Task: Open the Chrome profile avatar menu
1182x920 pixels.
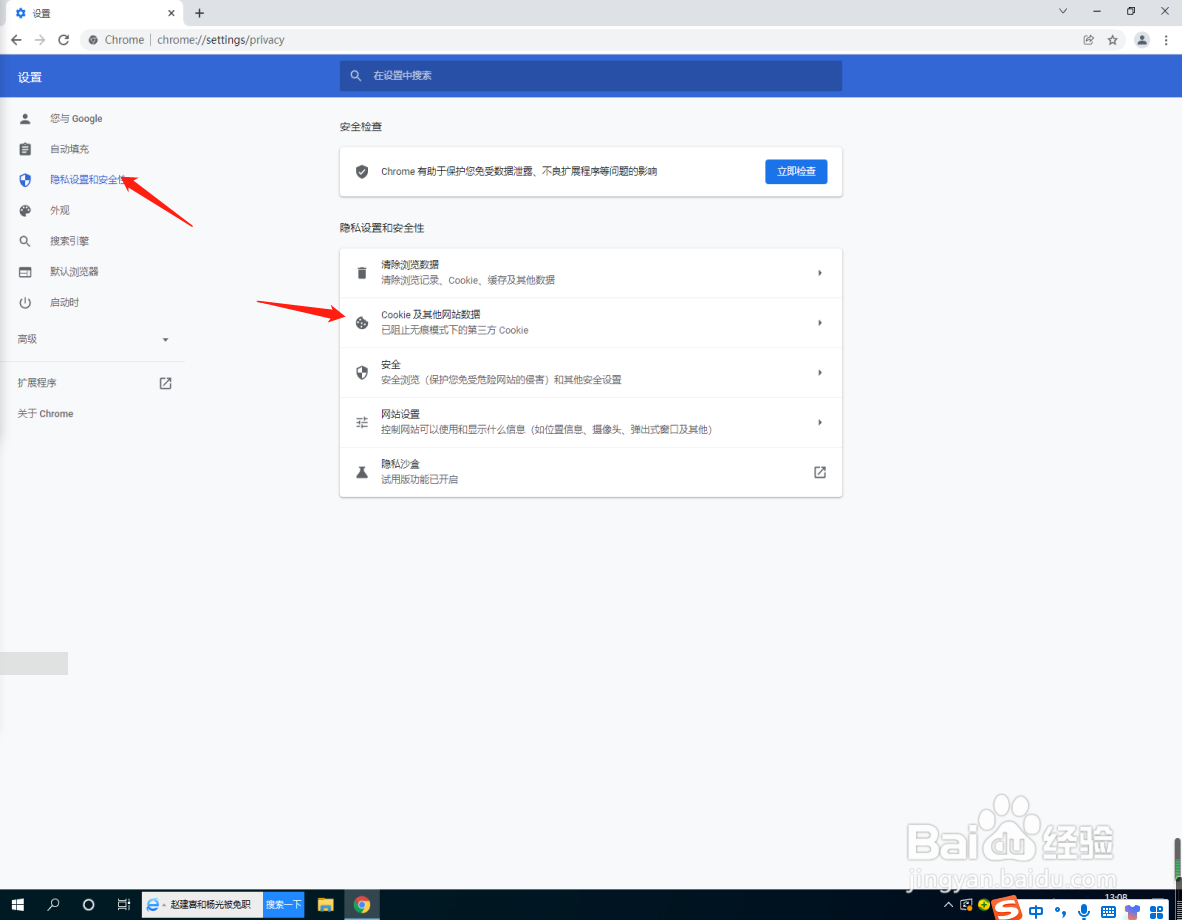Action: [x=1142, y=40]
